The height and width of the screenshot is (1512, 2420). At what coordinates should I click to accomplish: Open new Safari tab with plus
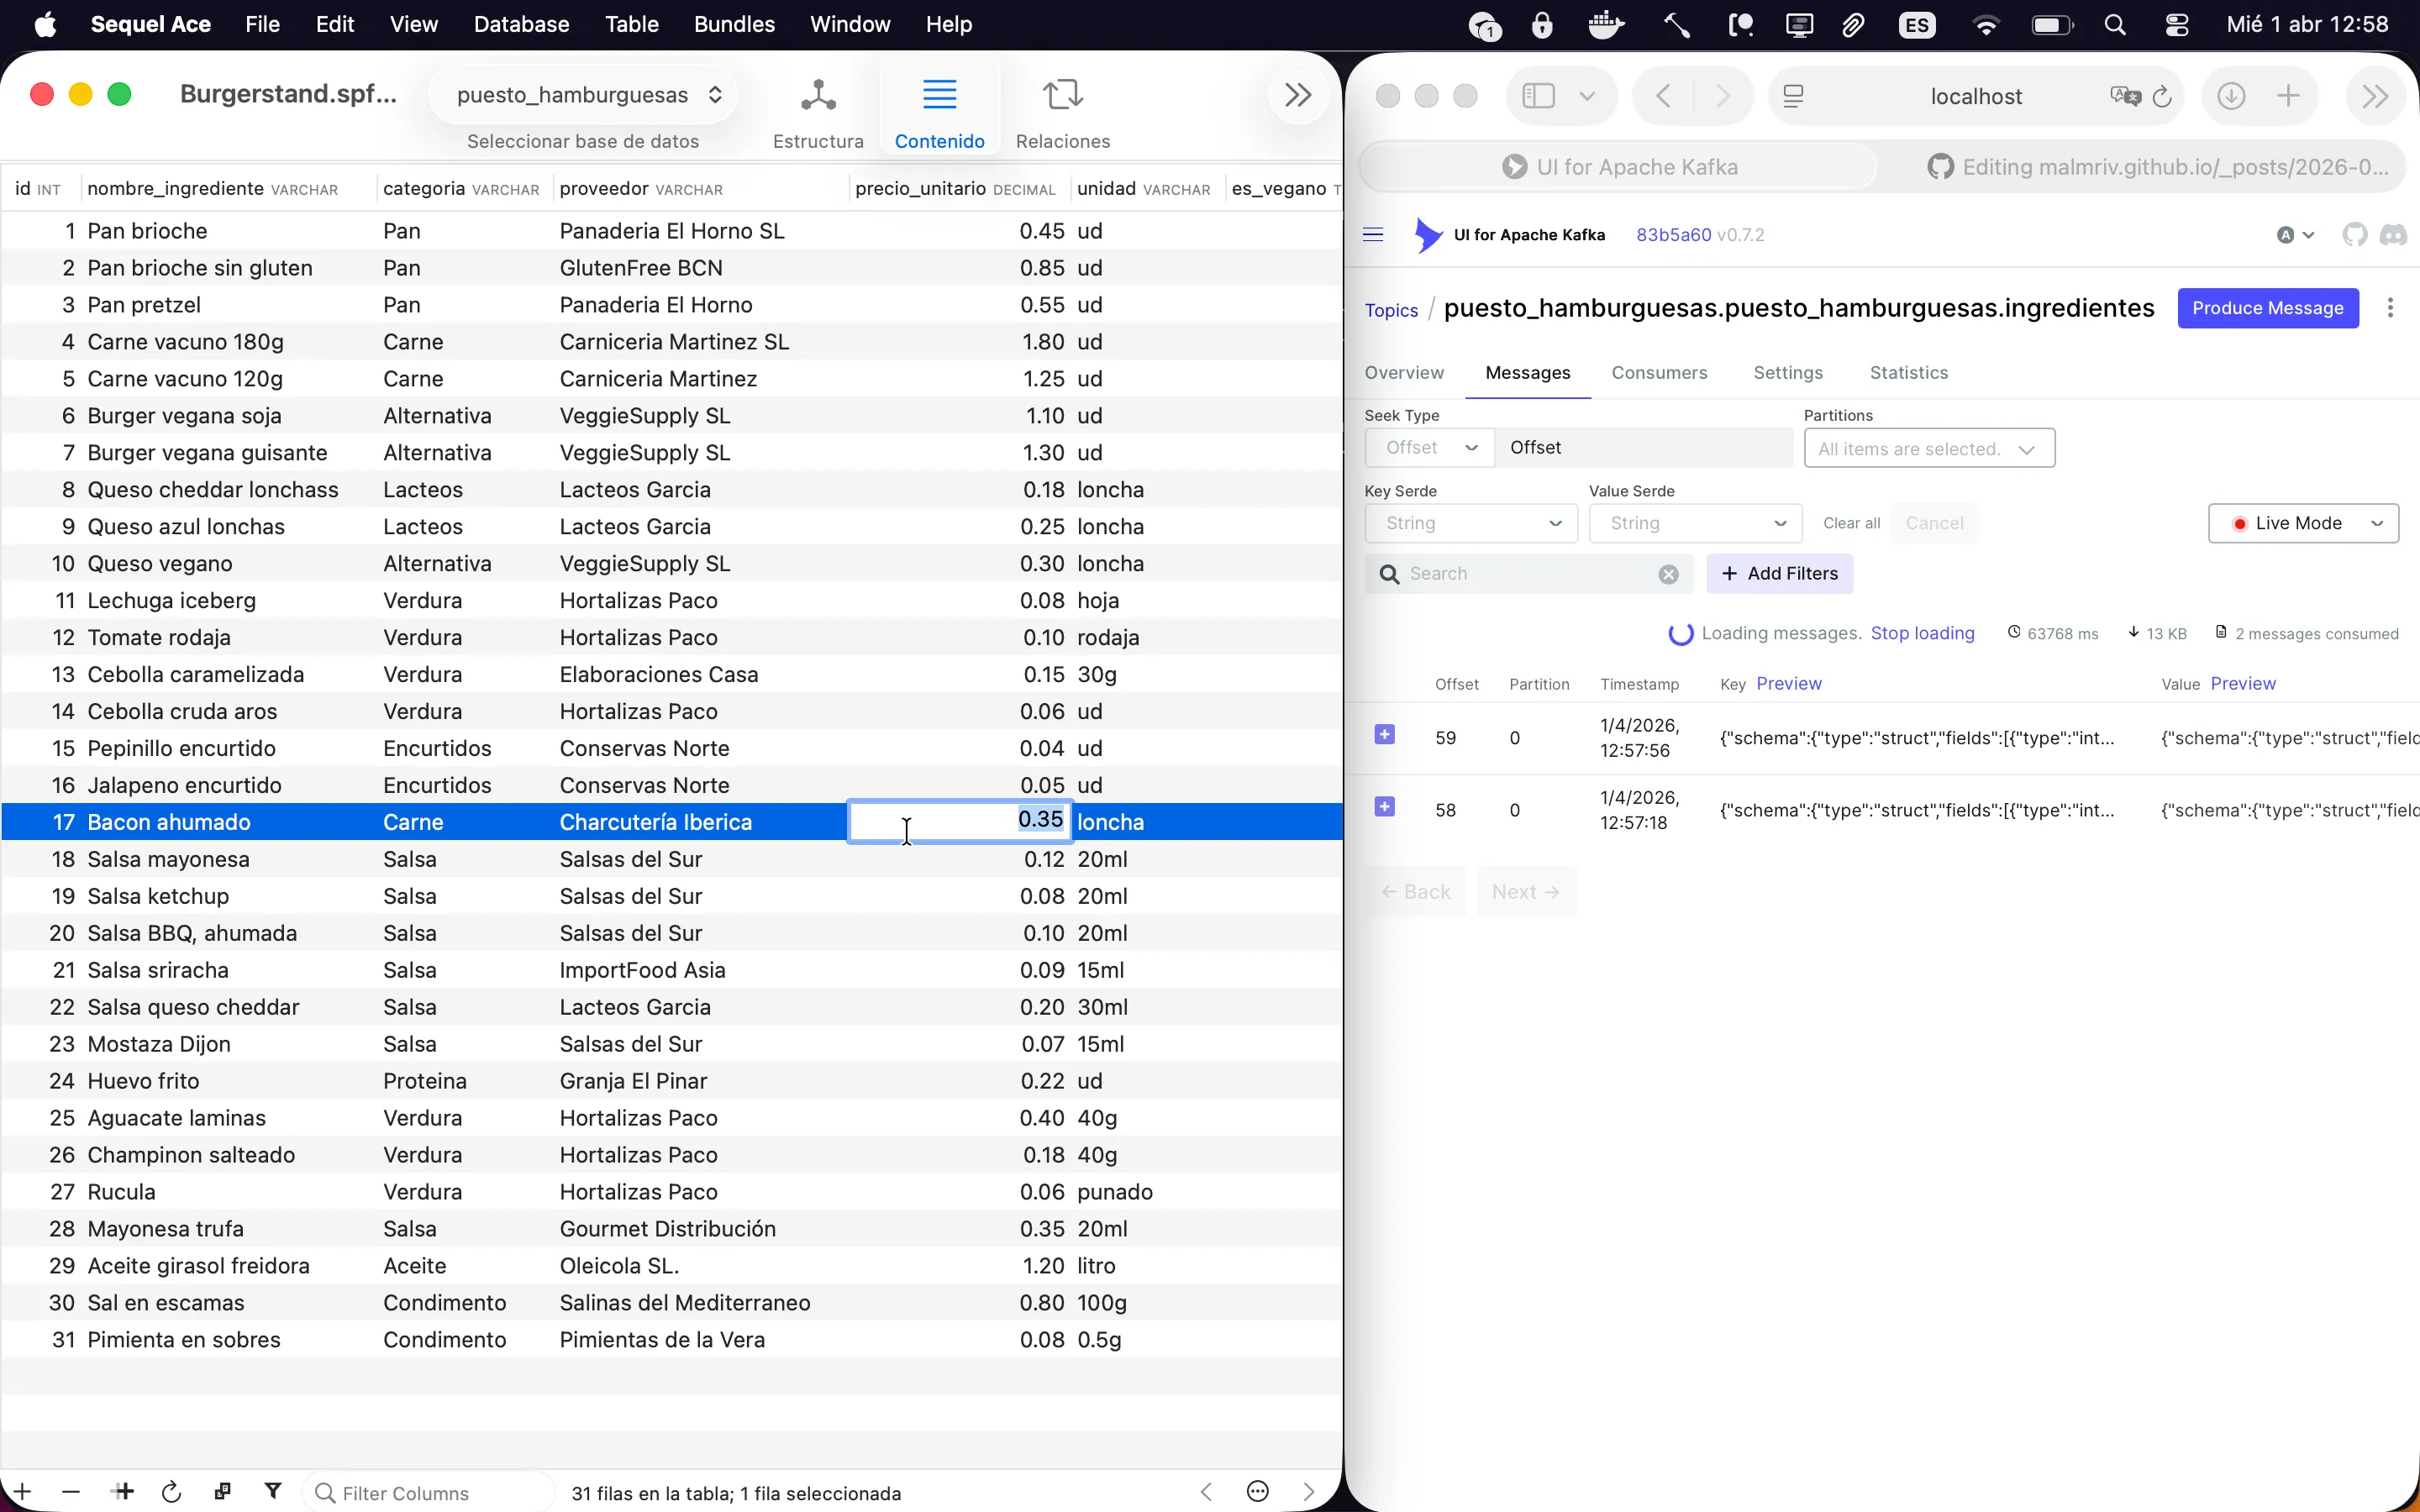[2288, 96]
